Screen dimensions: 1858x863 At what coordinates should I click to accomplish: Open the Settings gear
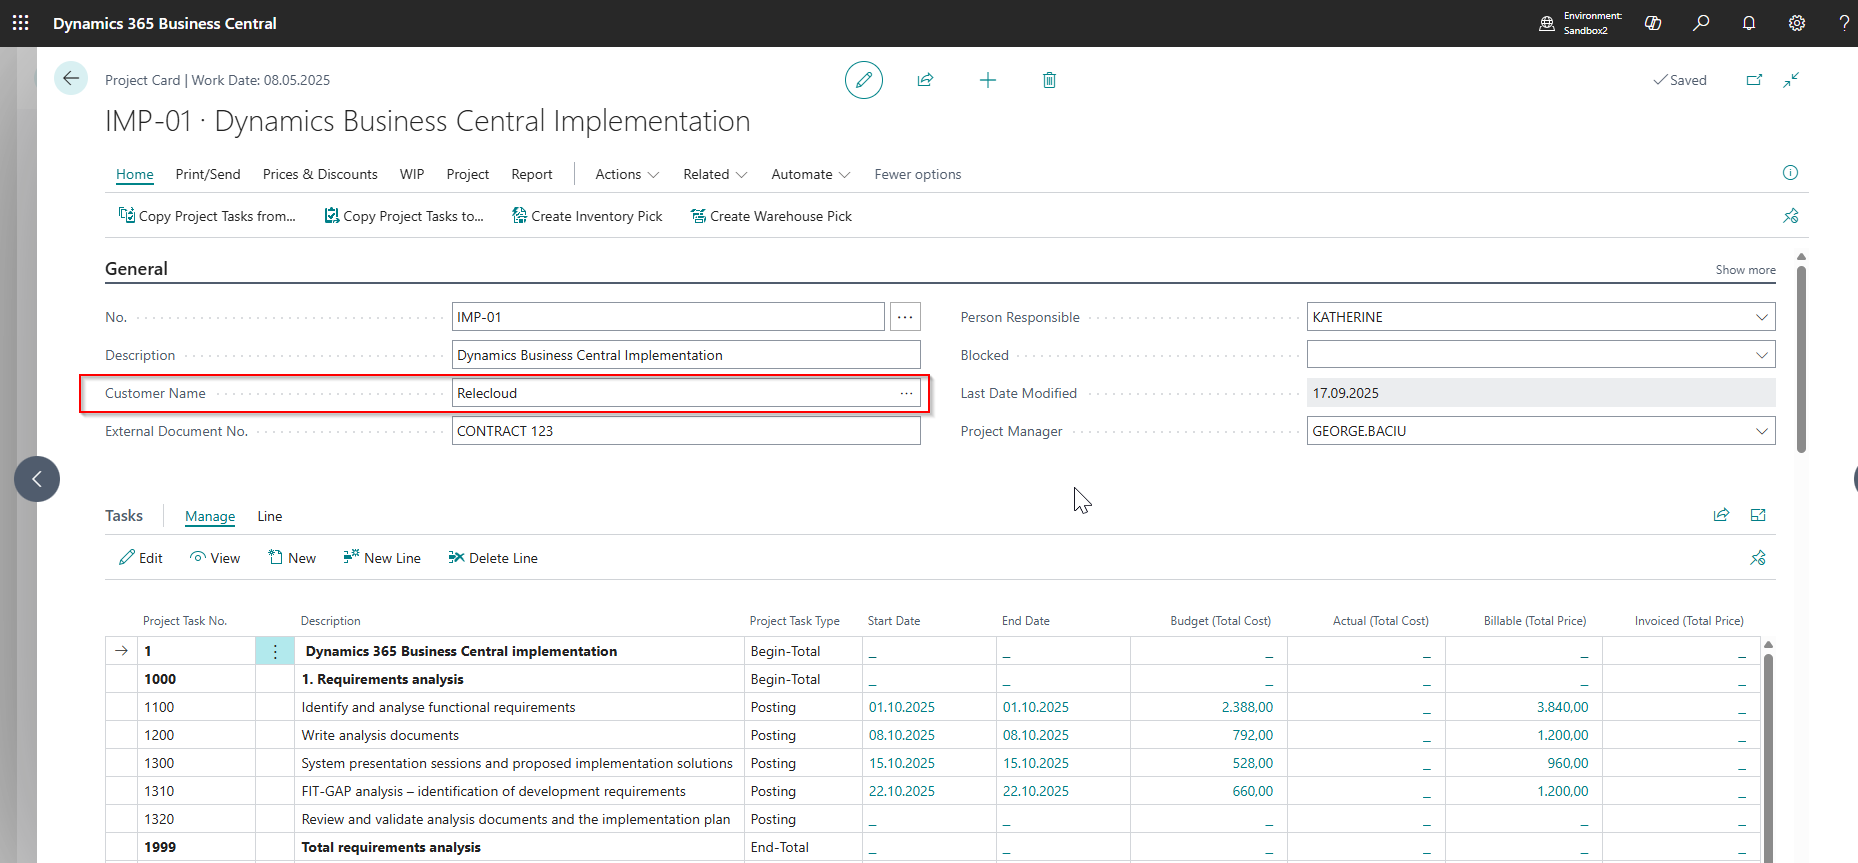[x=1797, y=23]
